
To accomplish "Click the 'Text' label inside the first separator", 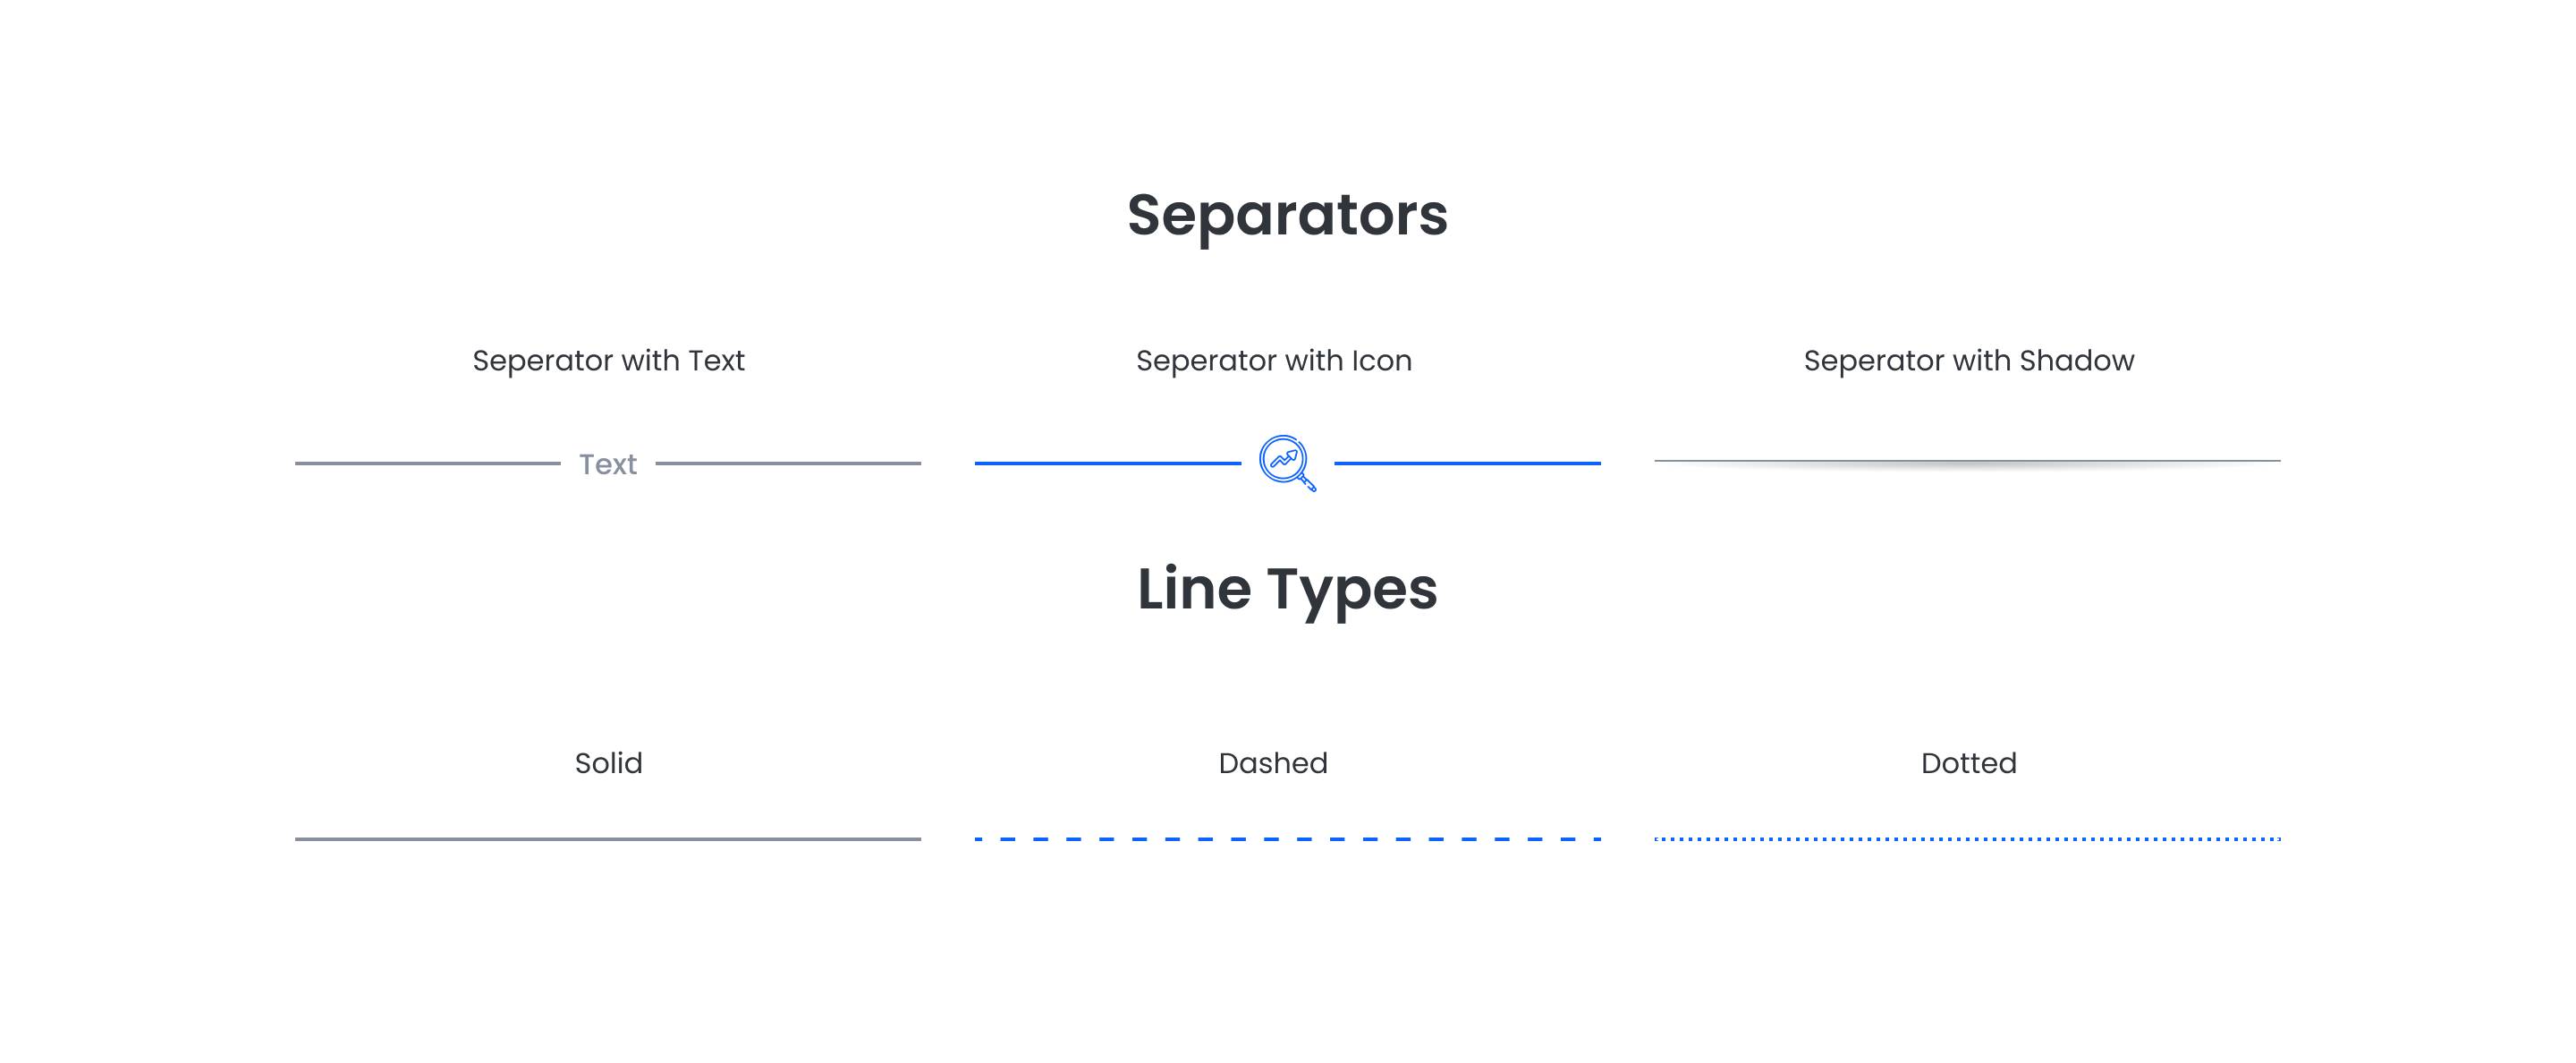I will coord(608,463).
